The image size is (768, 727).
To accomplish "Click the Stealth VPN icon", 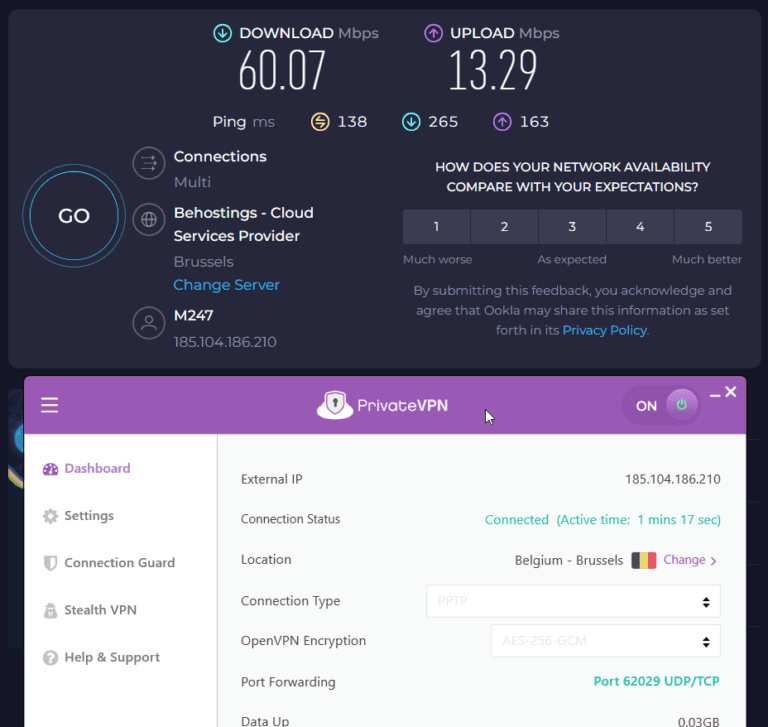I will pos(50,610).
